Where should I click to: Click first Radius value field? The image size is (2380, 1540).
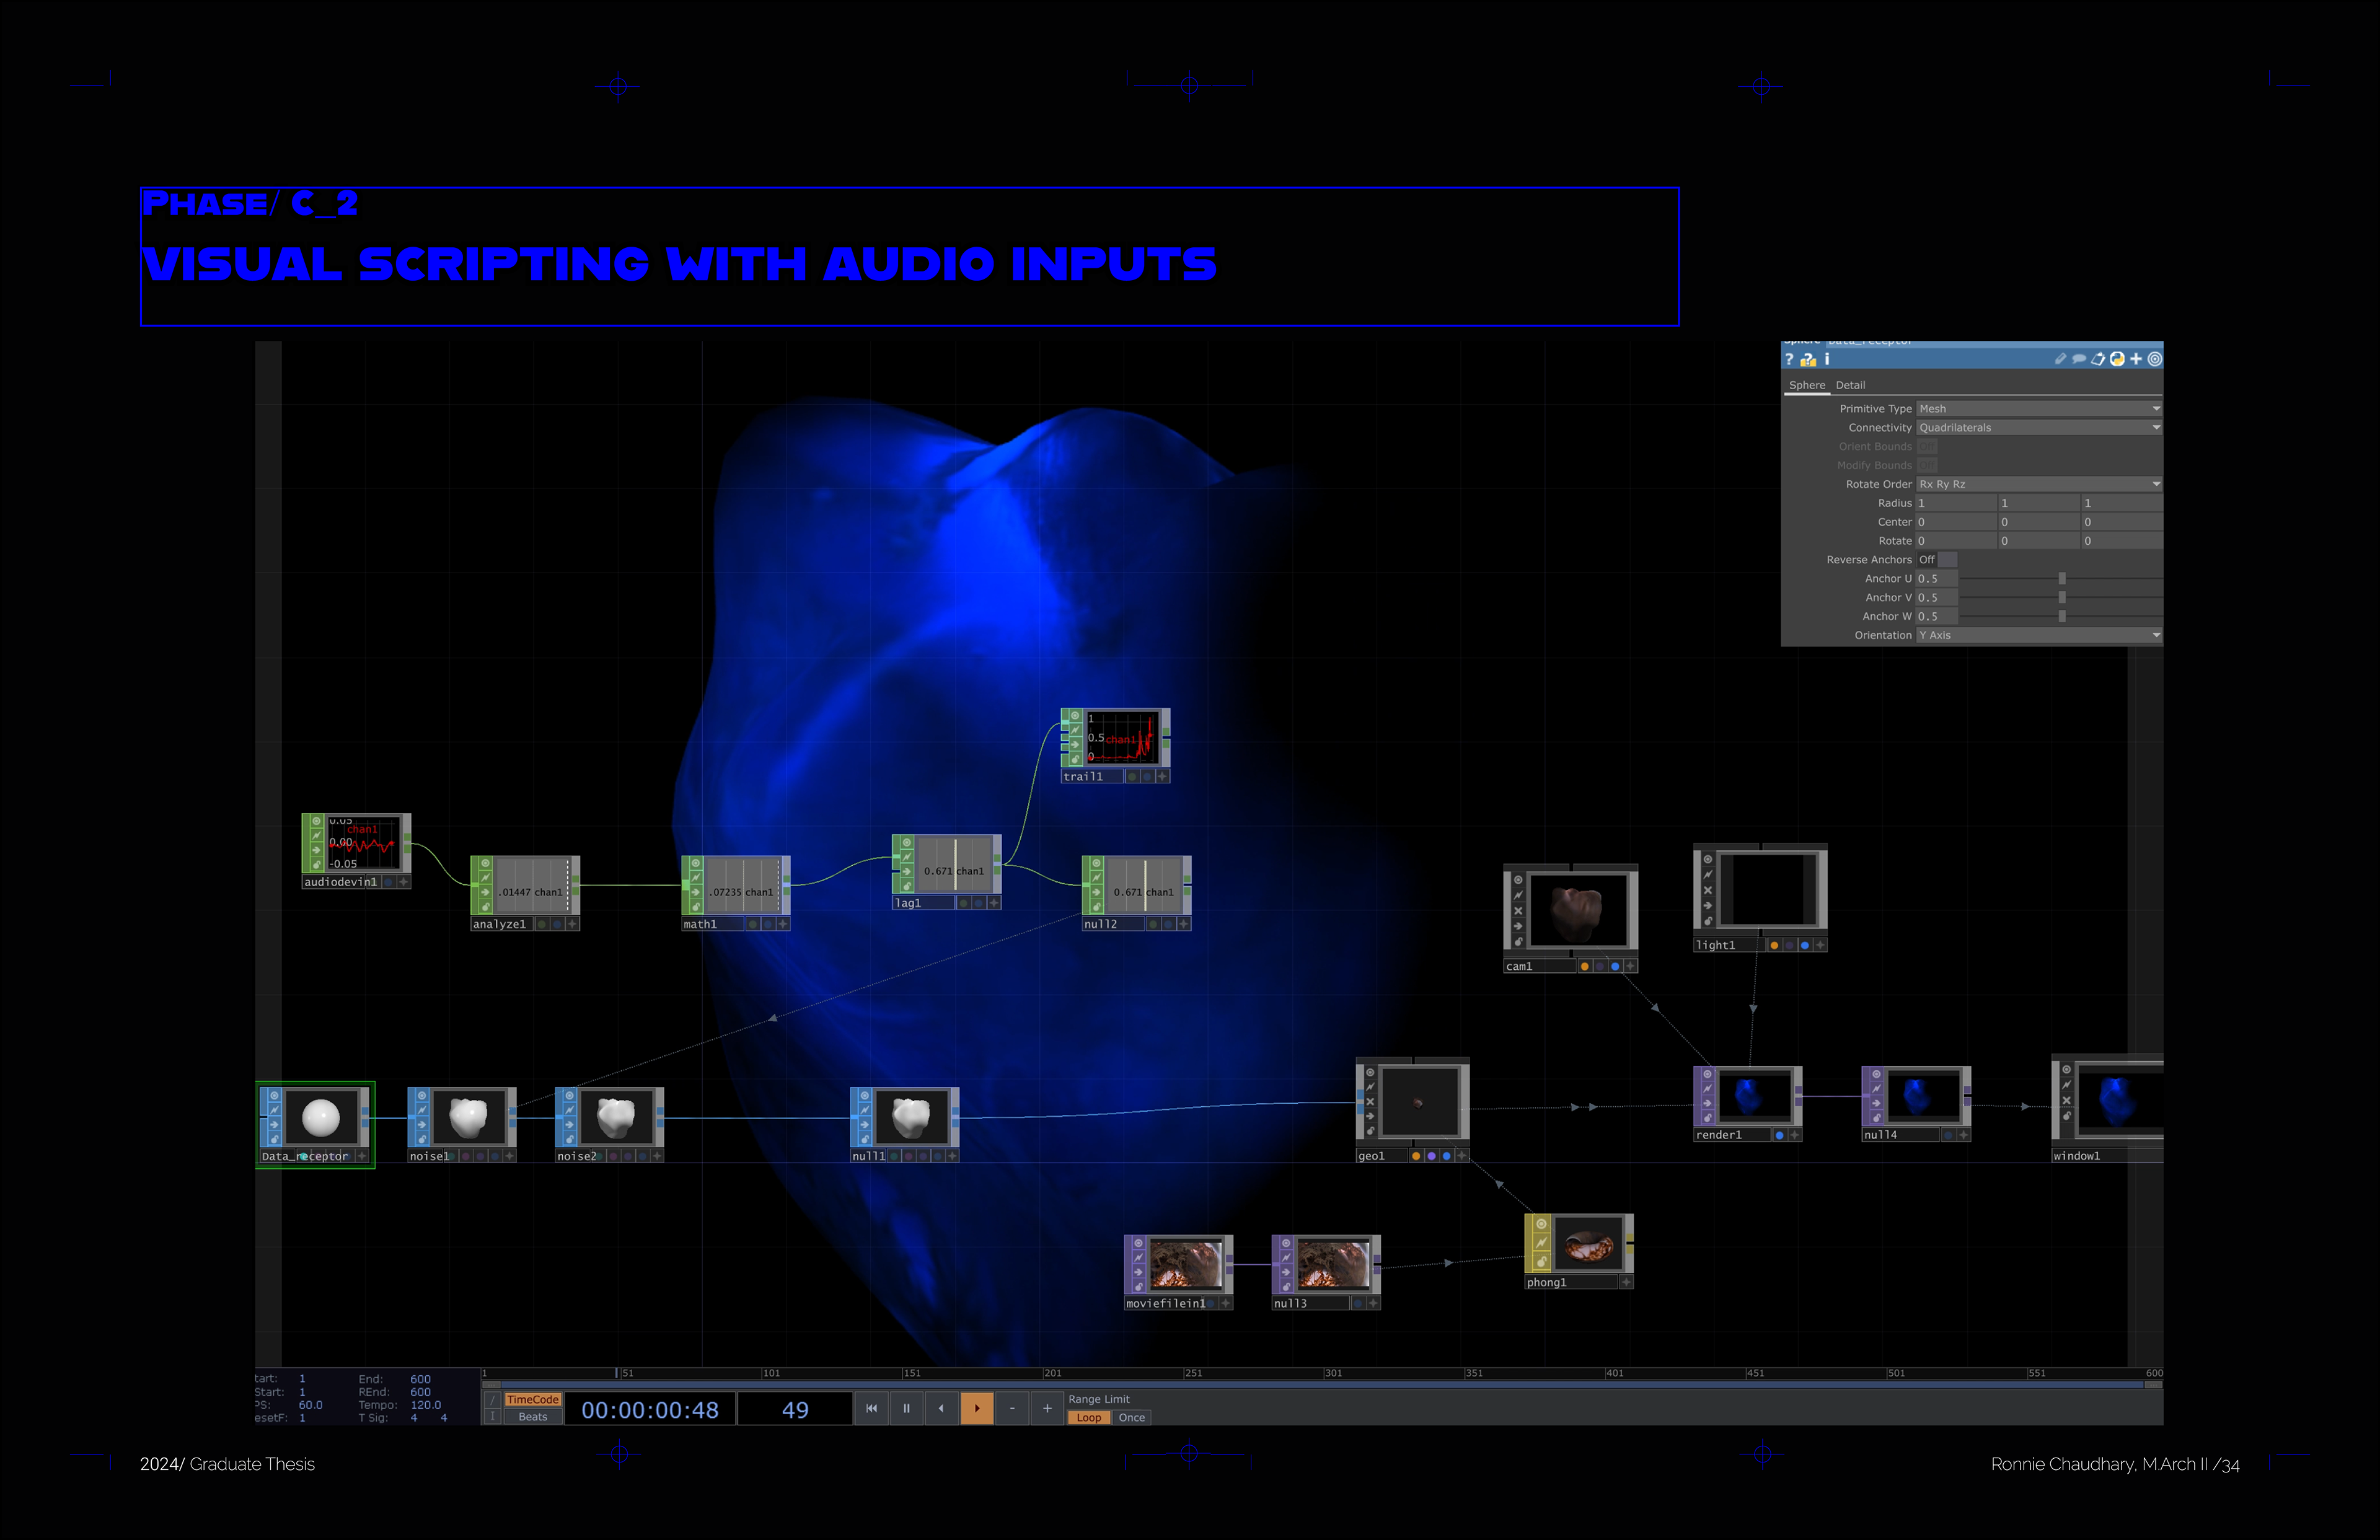pos(1957,503)
